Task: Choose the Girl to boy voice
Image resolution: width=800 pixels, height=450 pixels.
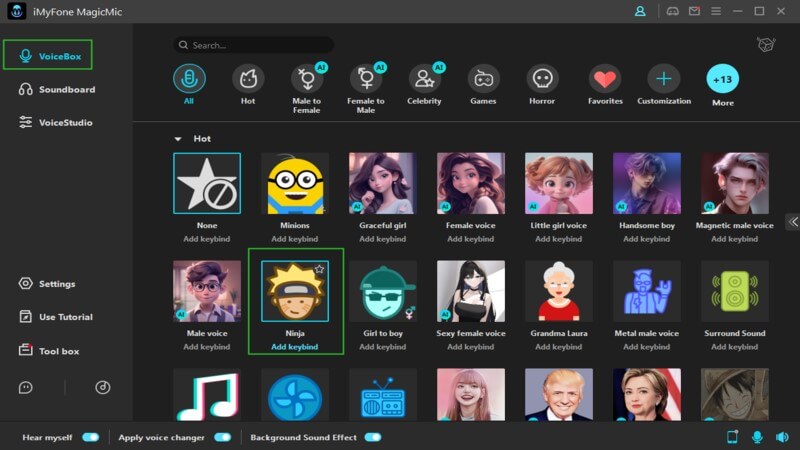Action: pyautogui.click(x=383, y=291)
